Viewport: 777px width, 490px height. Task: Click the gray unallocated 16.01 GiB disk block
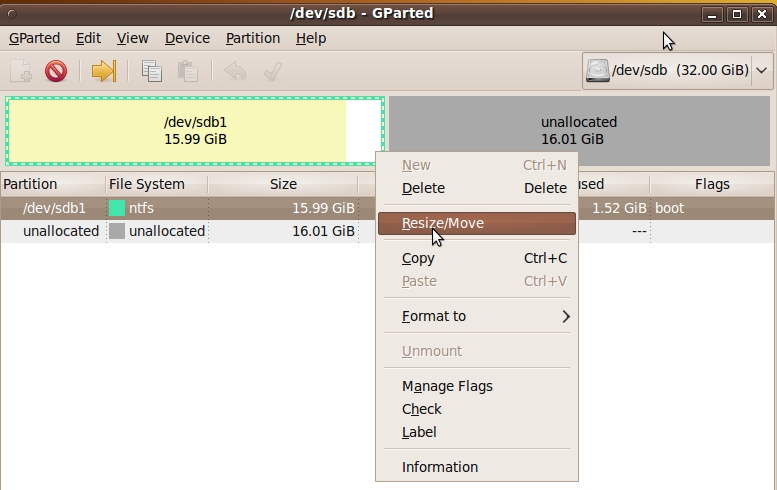click(579, 130)
